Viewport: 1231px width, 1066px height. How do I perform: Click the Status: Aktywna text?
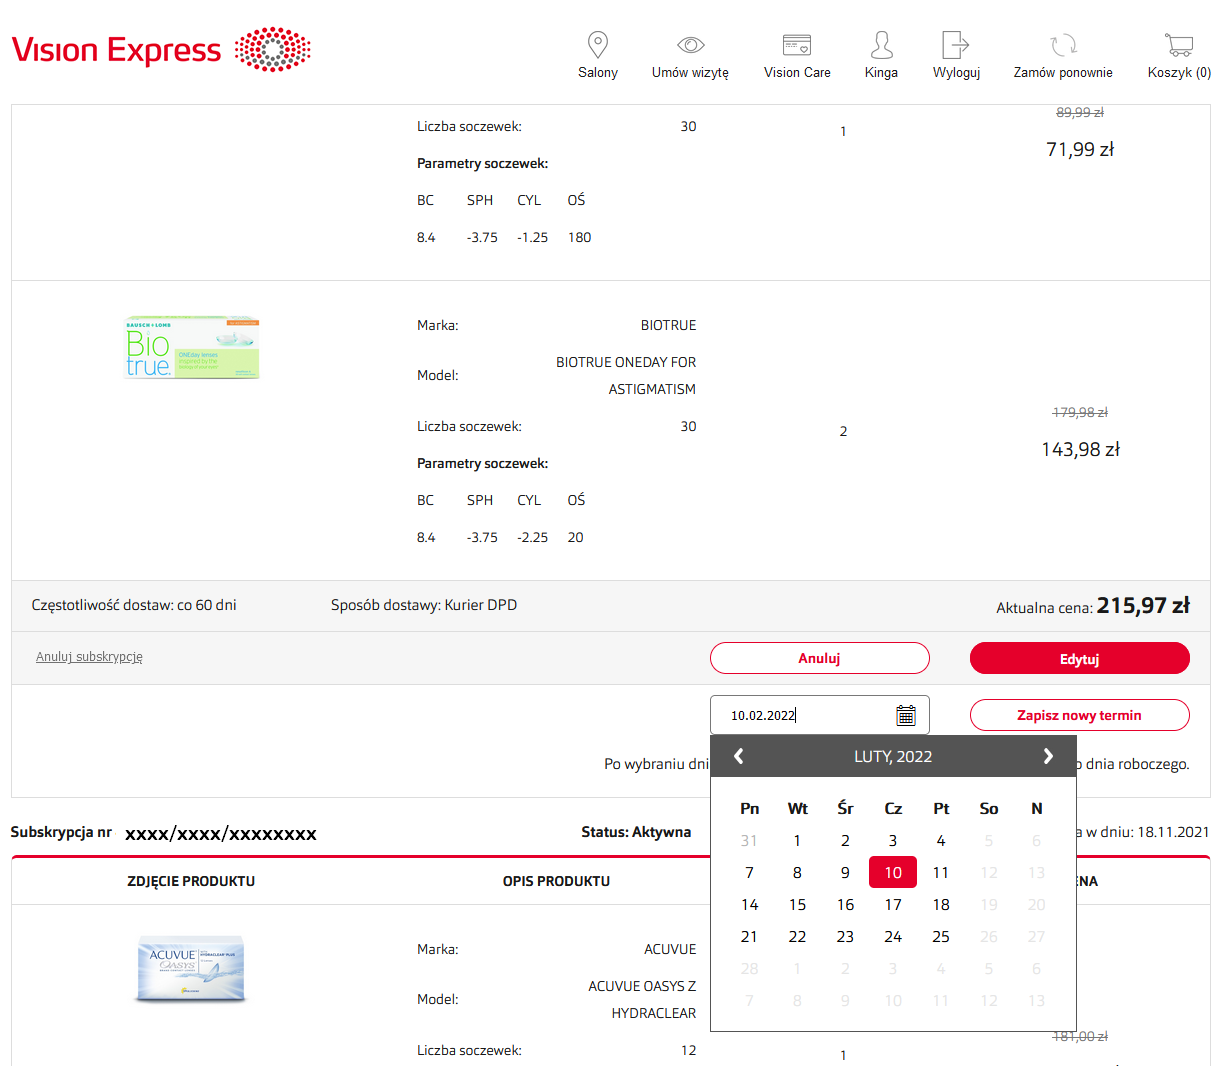[636, 832]
